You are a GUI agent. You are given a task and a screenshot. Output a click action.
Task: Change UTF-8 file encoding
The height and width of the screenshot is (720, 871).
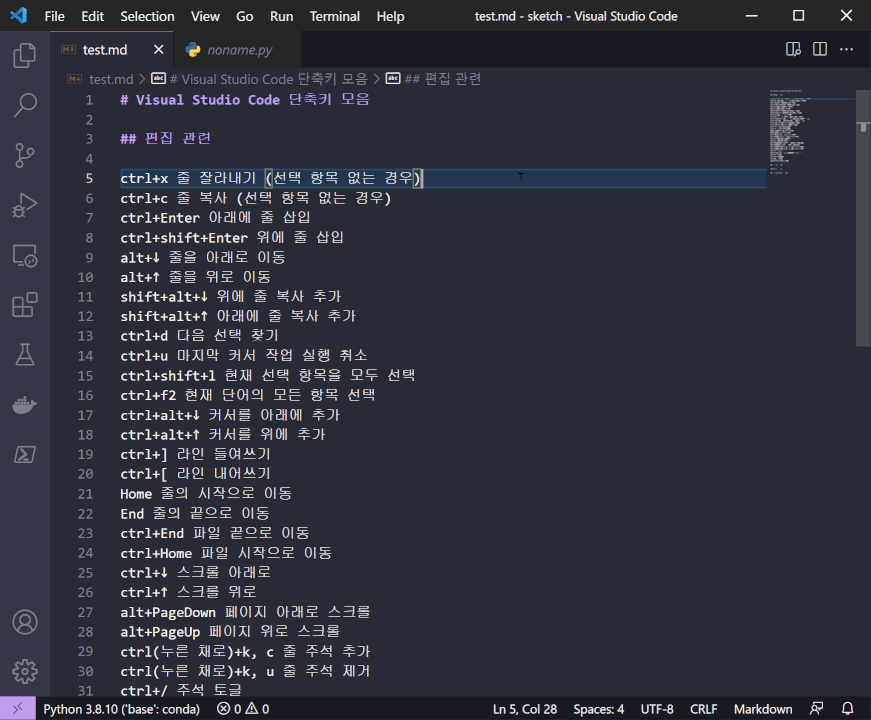(x=657, y=709)
